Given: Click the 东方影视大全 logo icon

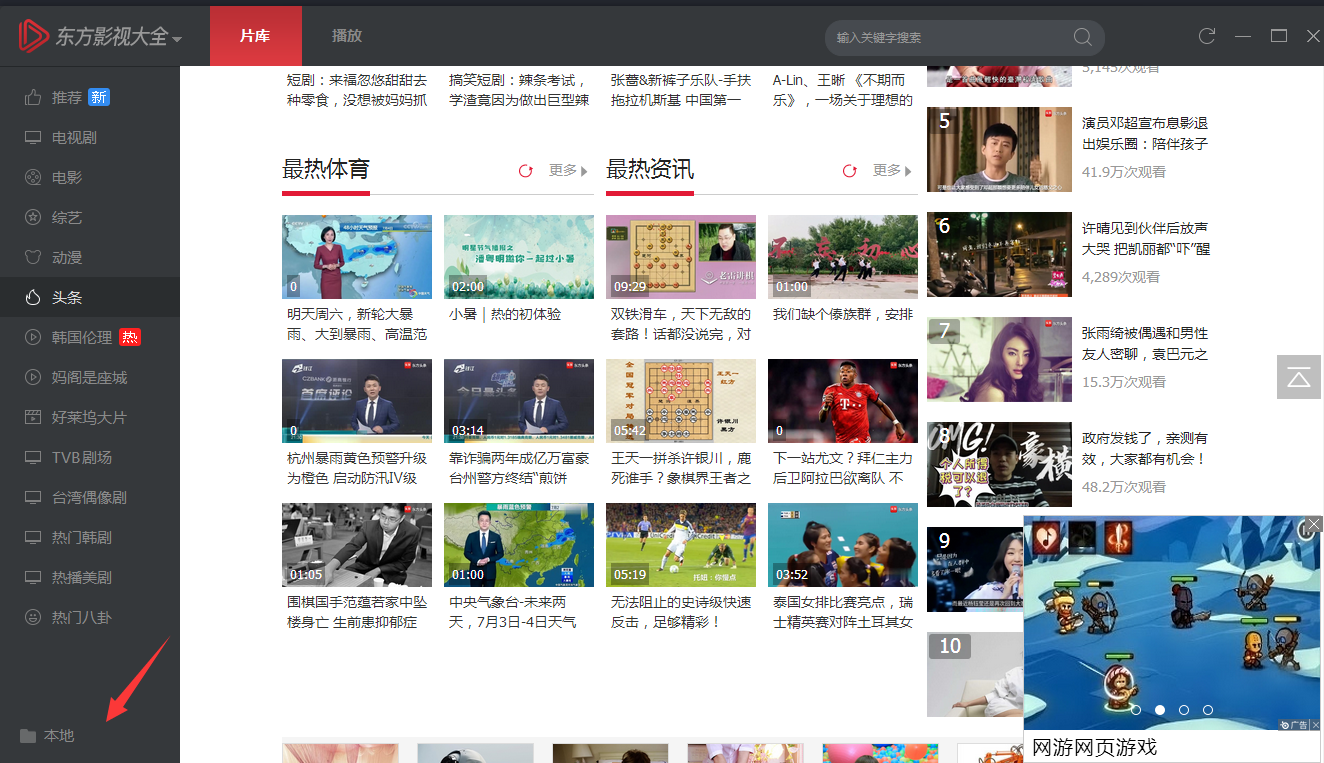Looking at the screenshot, I should pos(32,36).
